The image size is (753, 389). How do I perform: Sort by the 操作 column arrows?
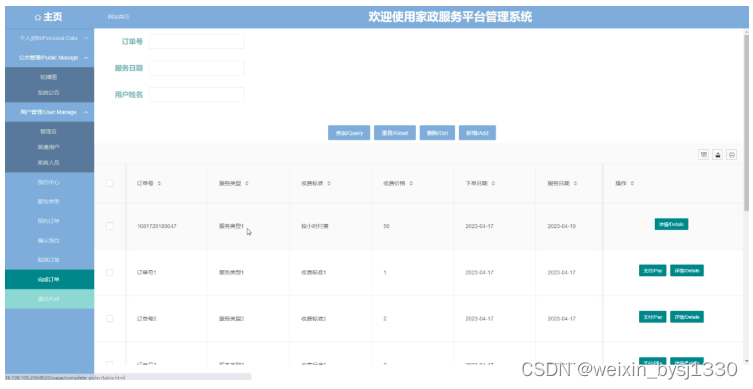pos(632,183)
